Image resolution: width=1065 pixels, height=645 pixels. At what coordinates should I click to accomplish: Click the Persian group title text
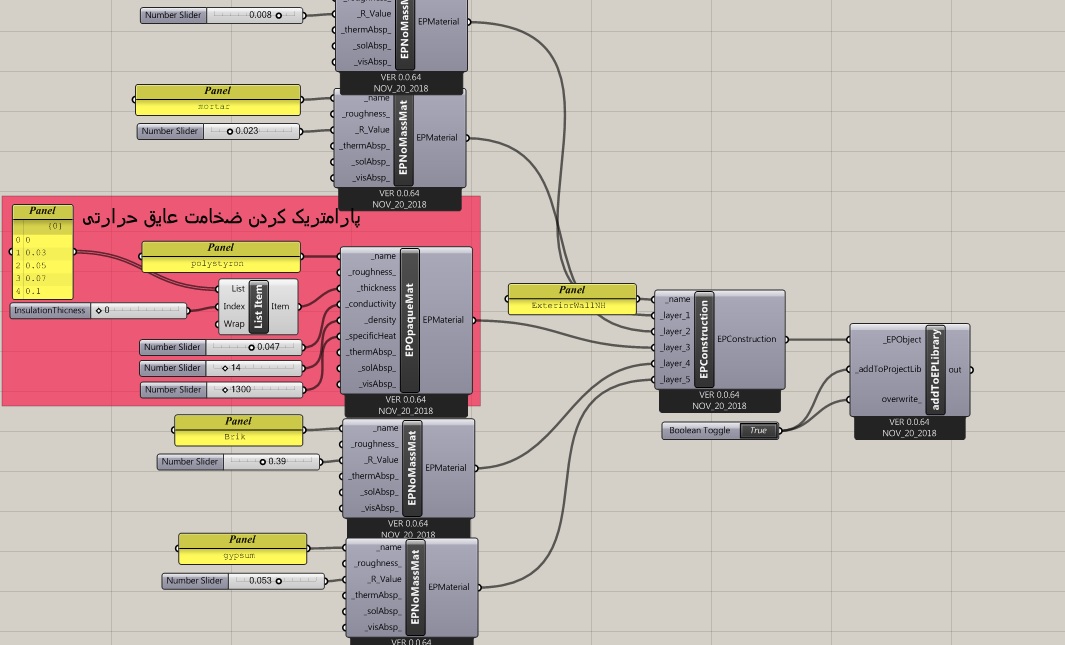[x=221, y=217]
